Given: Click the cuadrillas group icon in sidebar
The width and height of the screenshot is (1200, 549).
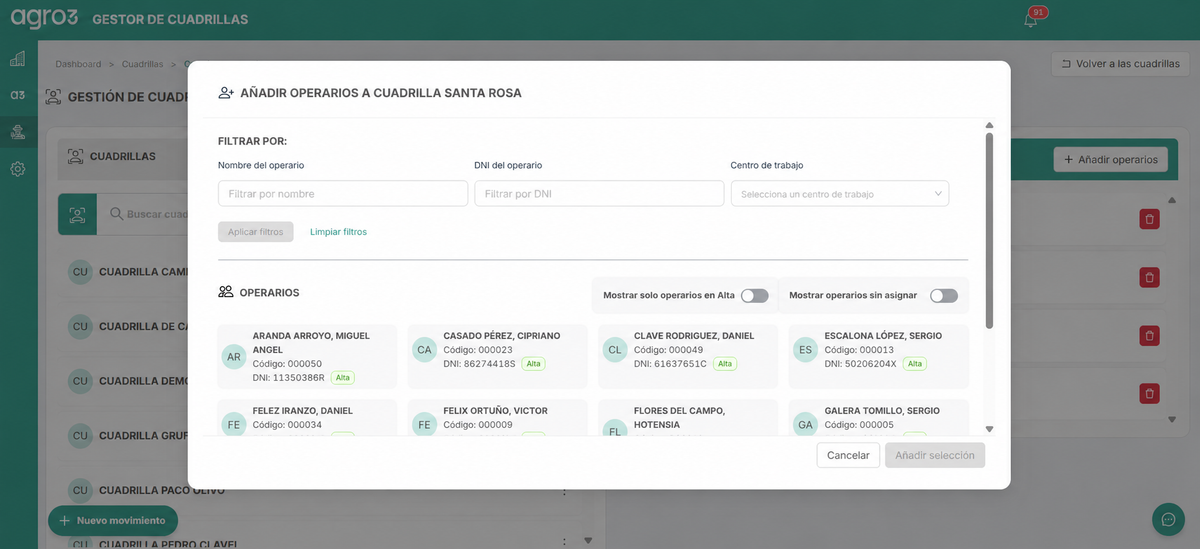Looking at the screenshot, I should pos(18,132).
